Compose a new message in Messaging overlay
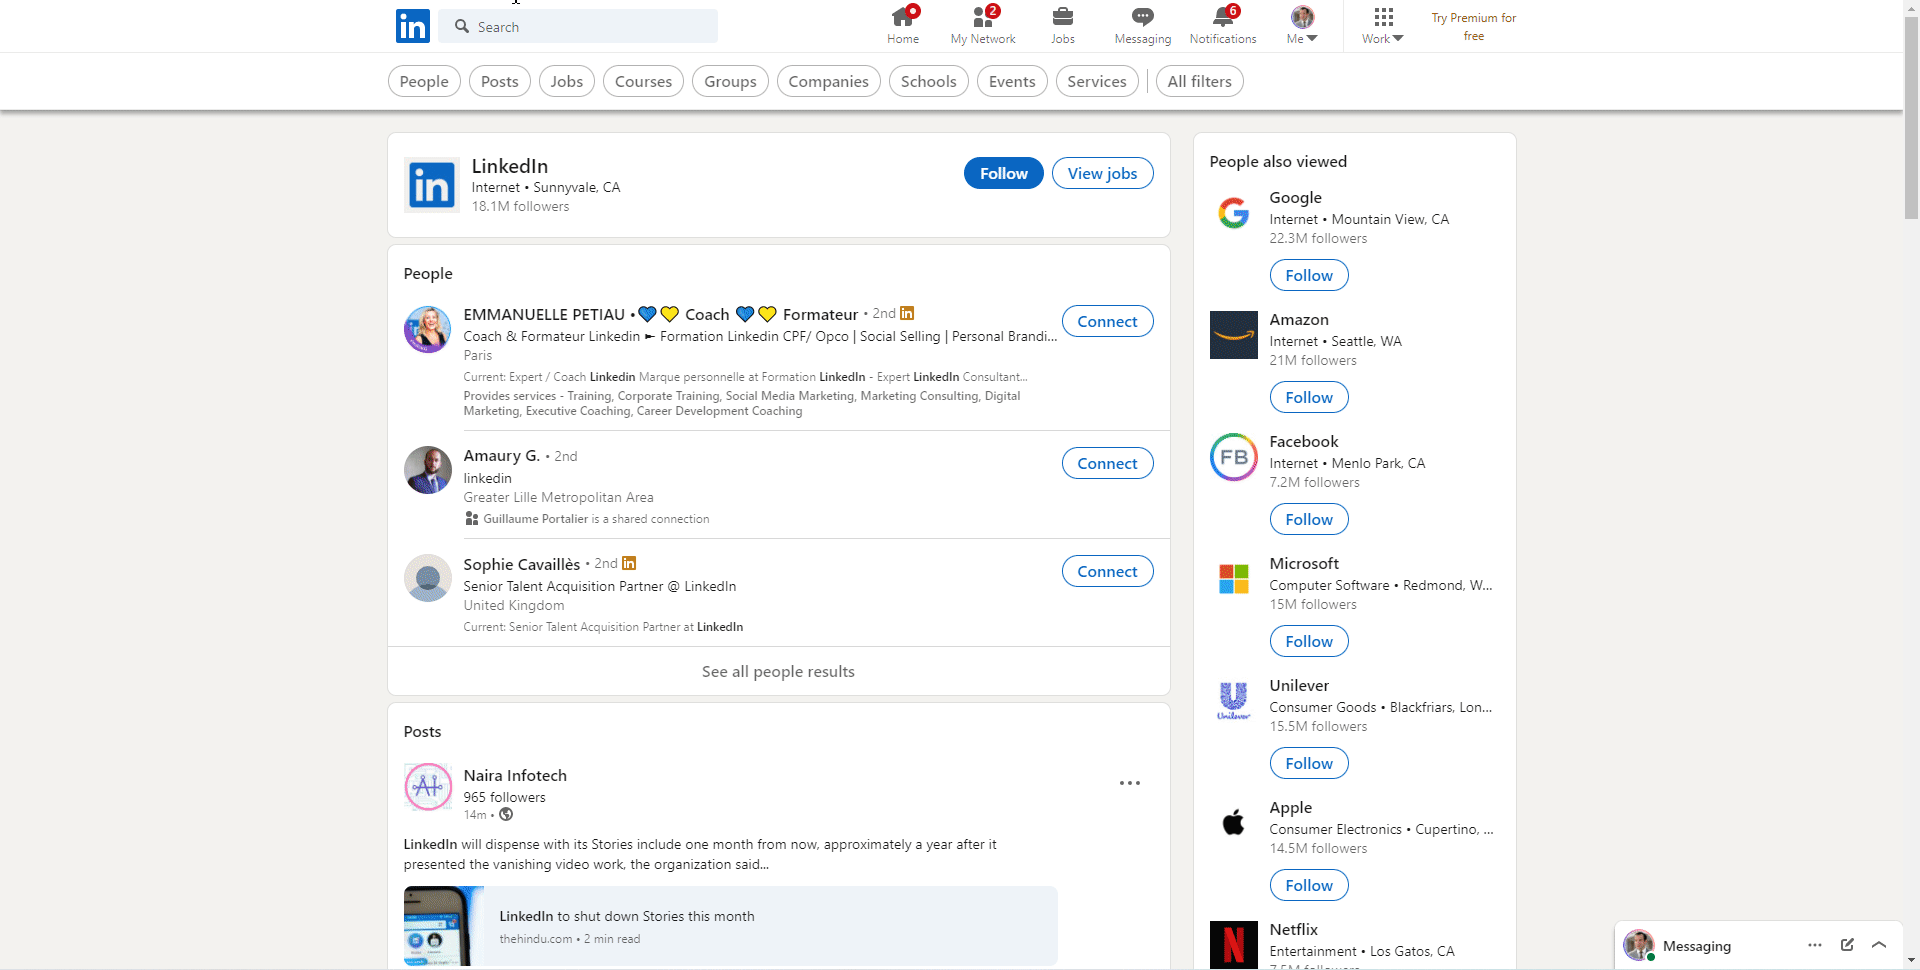This screenshot has height=970, width=1920. point(1847,945)
